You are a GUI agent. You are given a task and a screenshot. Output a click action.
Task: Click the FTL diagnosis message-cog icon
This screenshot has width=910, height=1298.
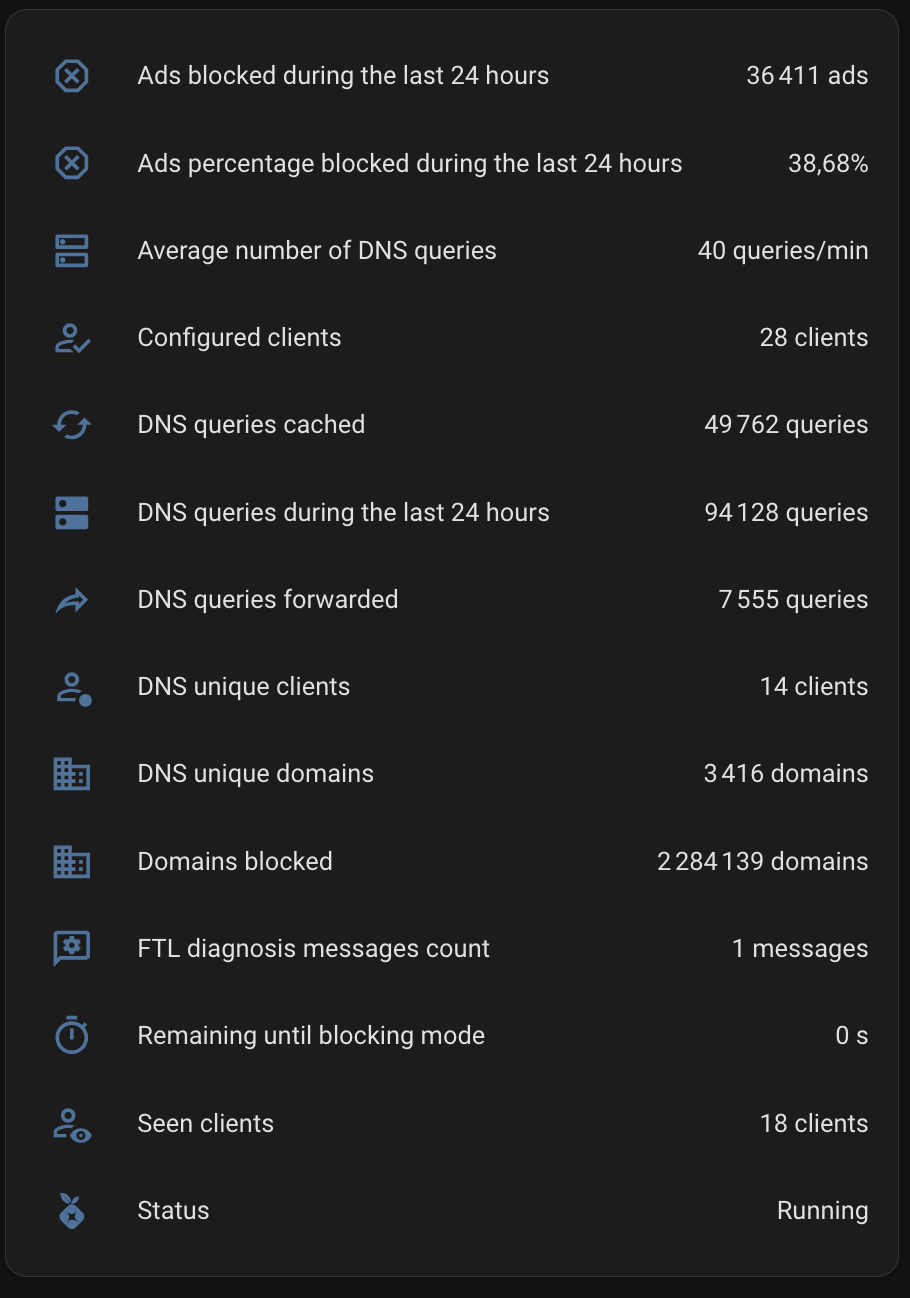pos(71,949)
